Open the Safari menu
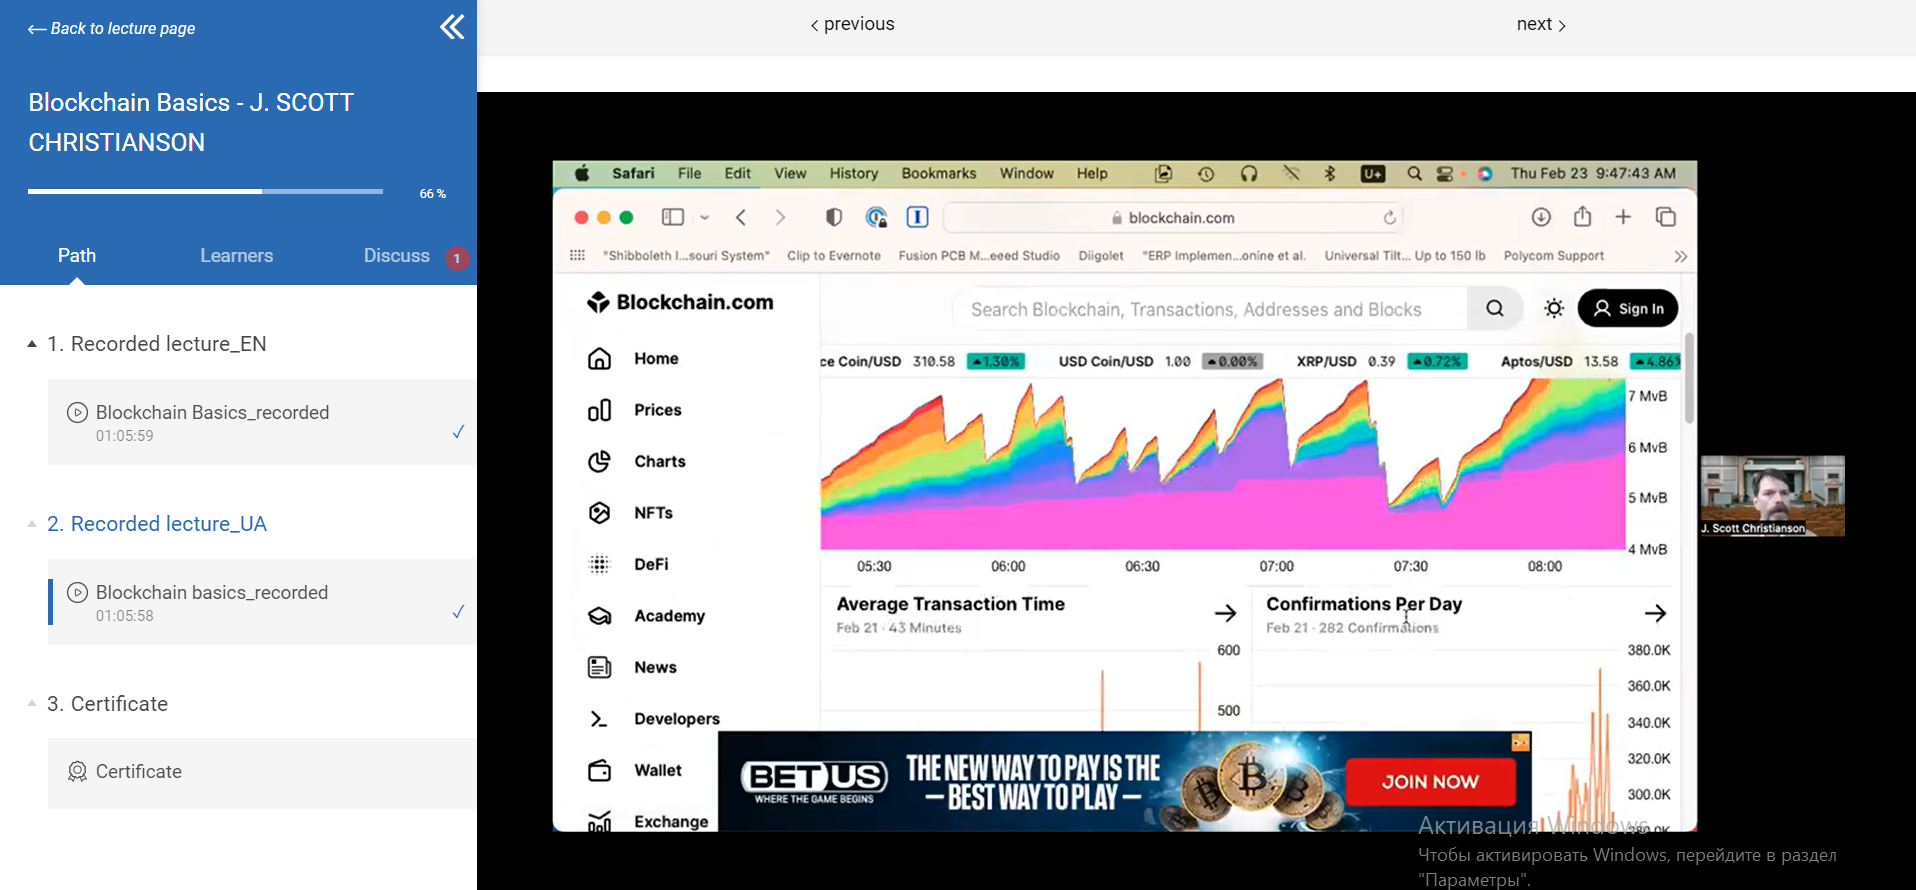1916x890 pixels. click(633, 173)
